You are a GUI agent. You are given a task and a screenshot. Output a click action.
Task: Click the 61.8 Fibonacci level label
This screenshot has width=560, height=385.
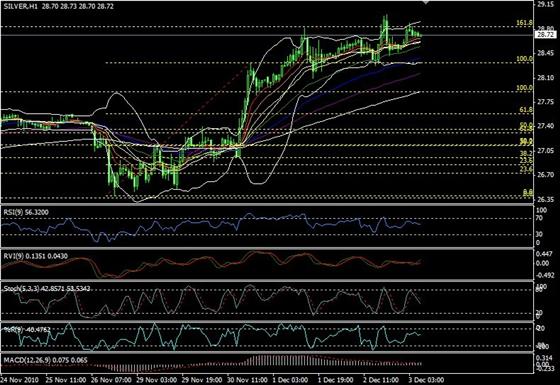pos(526,110)
